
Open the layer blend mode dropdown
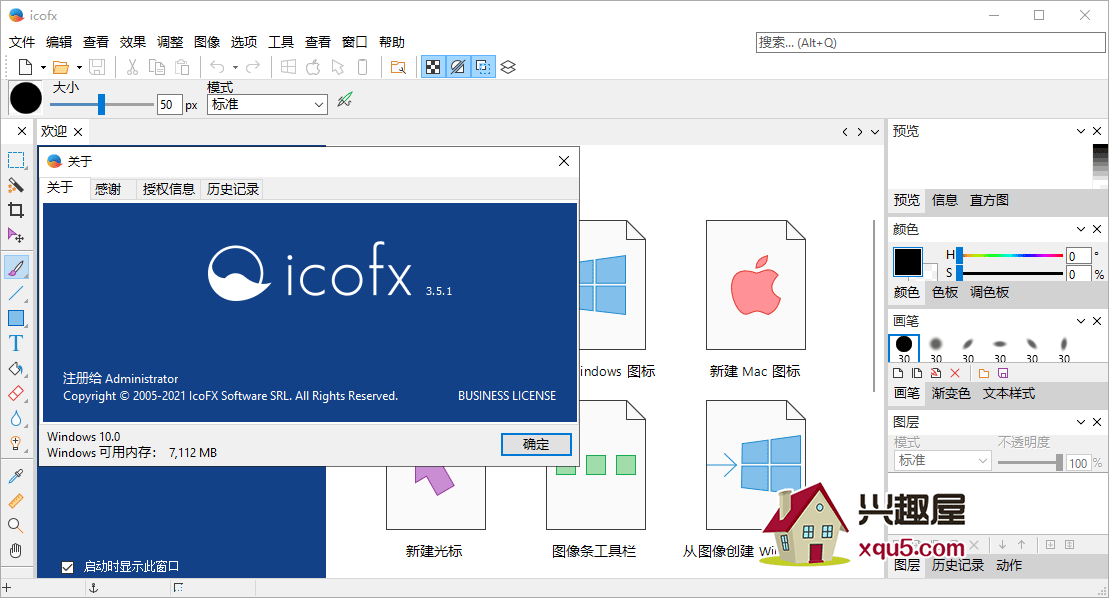(942, 461)
